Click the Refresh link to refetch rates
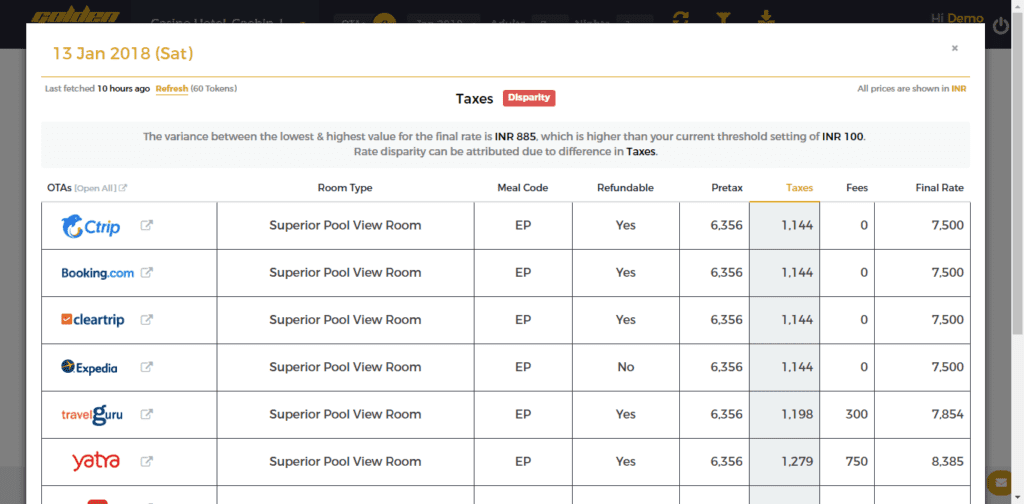Screen dimensions: 1024x504 coord(171,89)
